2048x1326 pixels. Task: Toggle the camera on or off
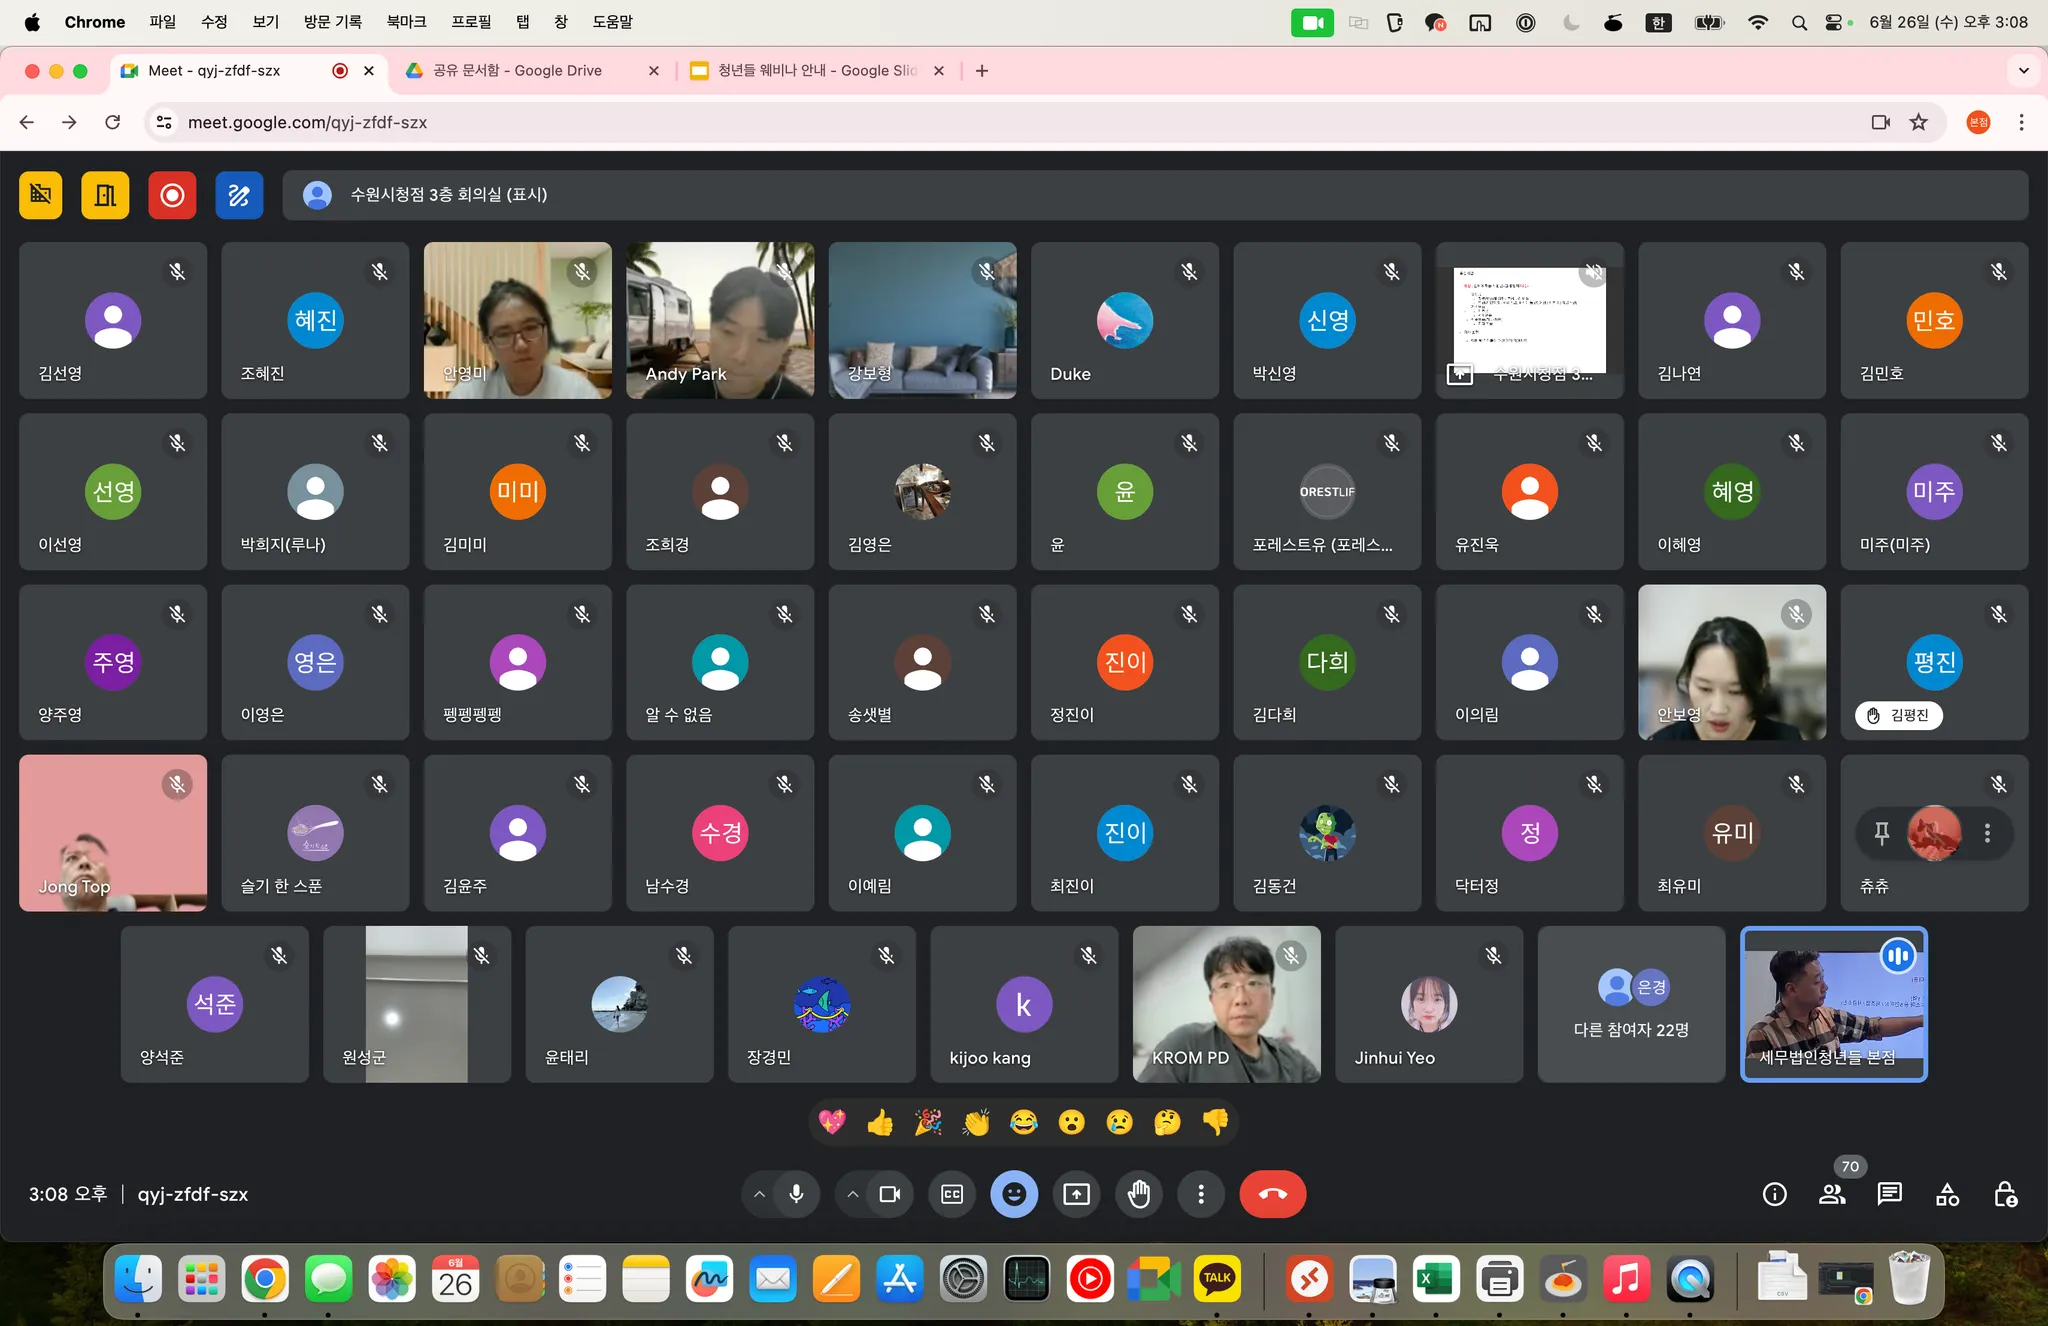[x=889, y=1194]
